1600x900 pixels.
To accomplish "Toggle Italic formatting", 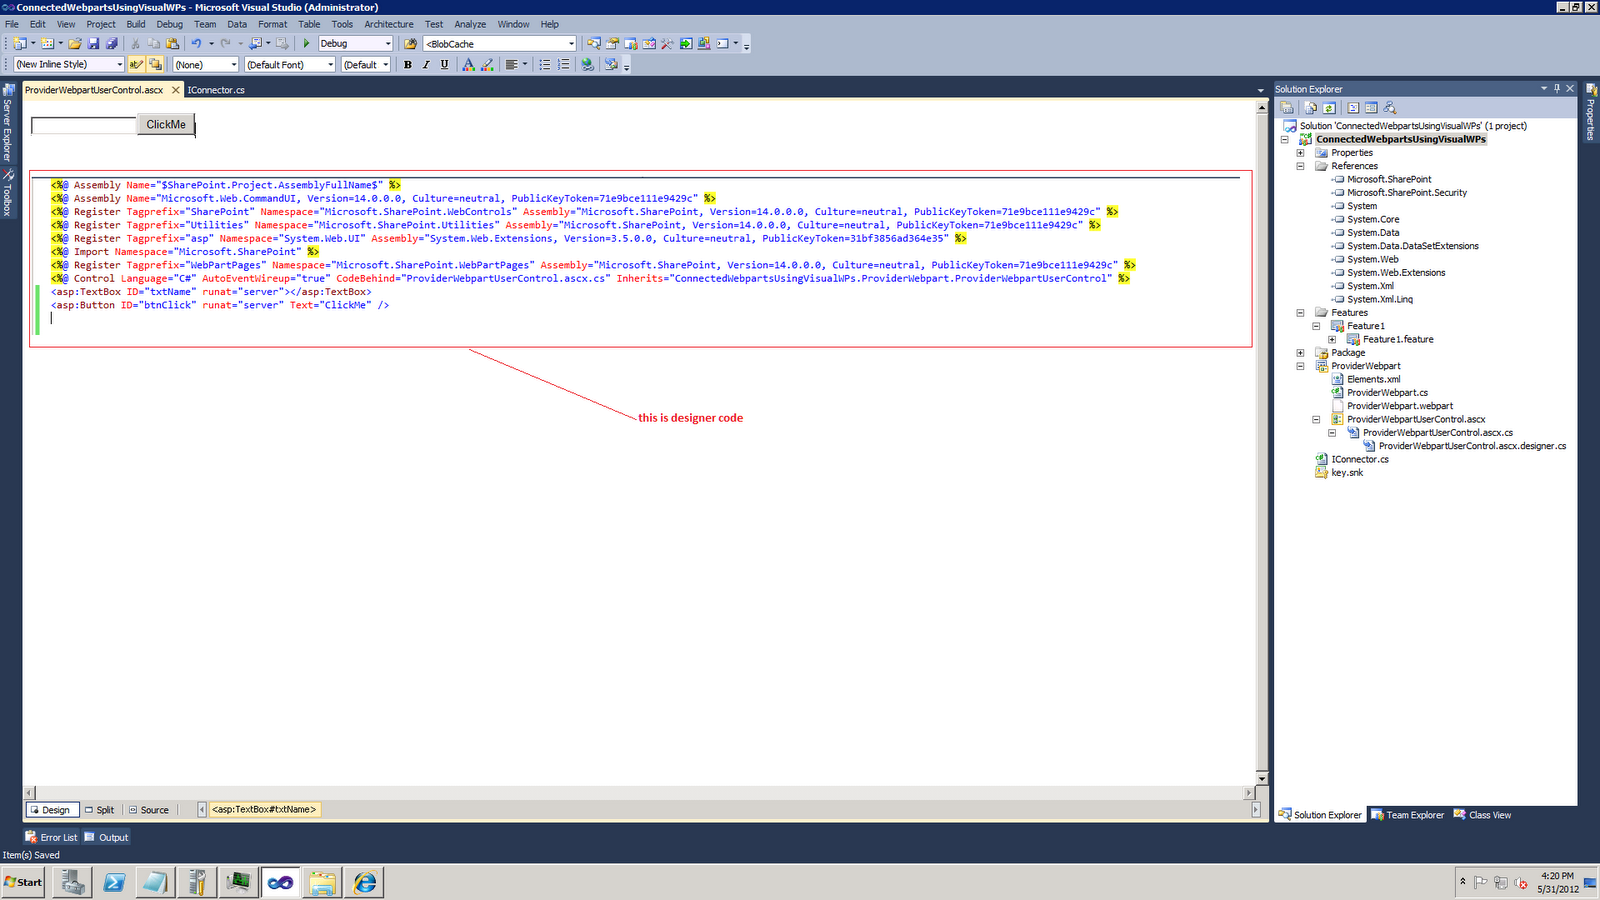I will click(426, 65).
